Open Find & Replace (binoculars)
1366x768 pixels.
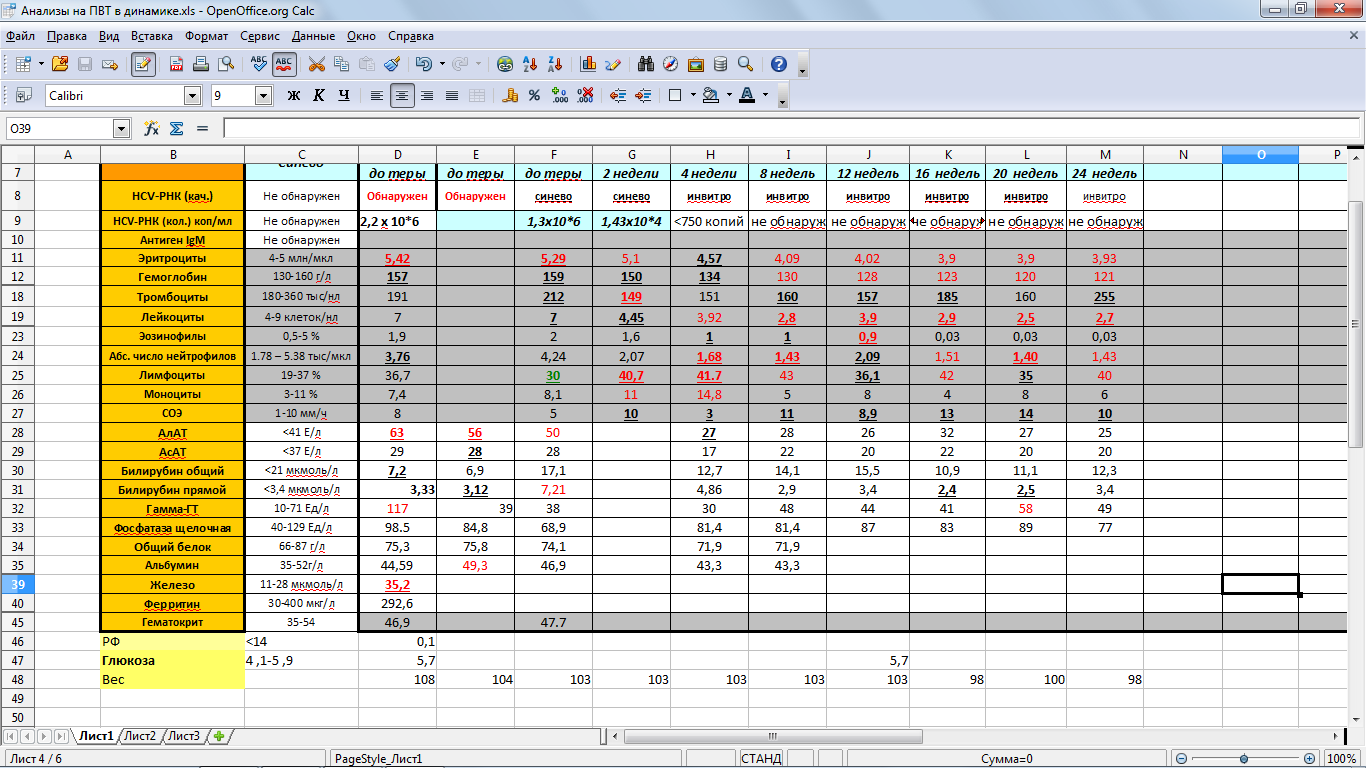point(646,64)
